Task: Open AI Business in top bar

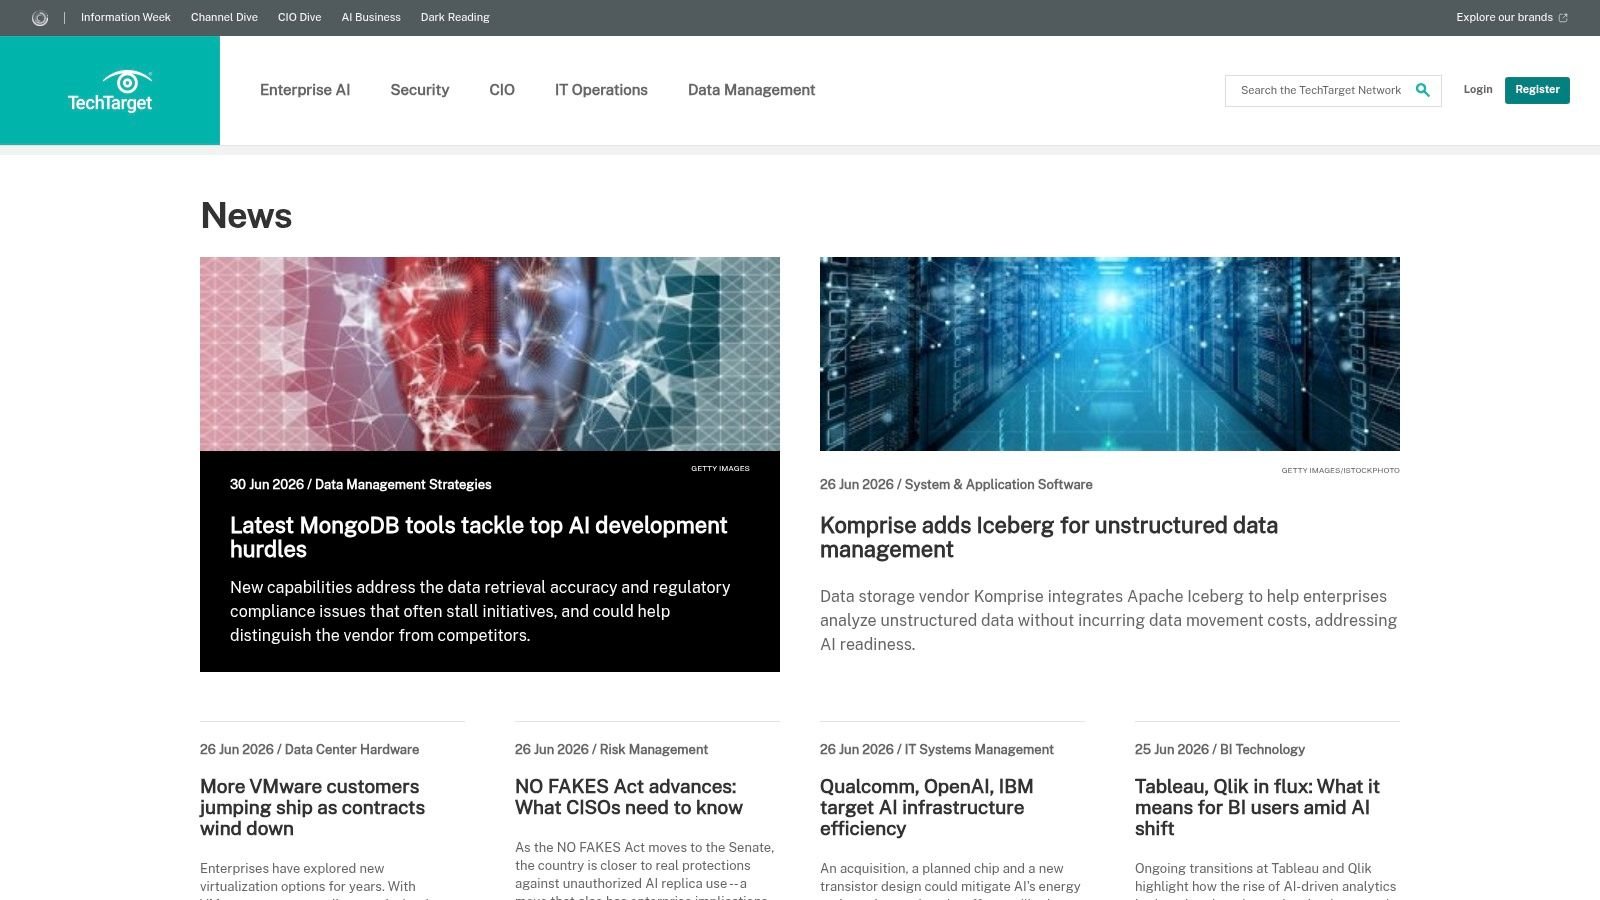Action: click(x=371, y=17)
